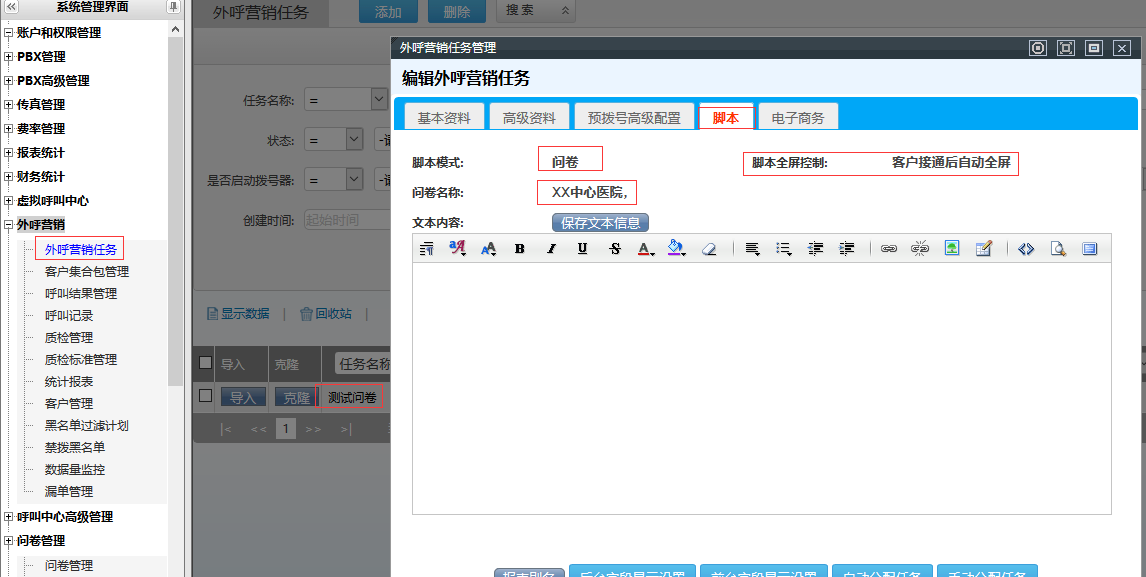Viewport: 1146px width, 577px height.
Task: Open the 状态 operator dropdown
Action: (x=354, y=139)
